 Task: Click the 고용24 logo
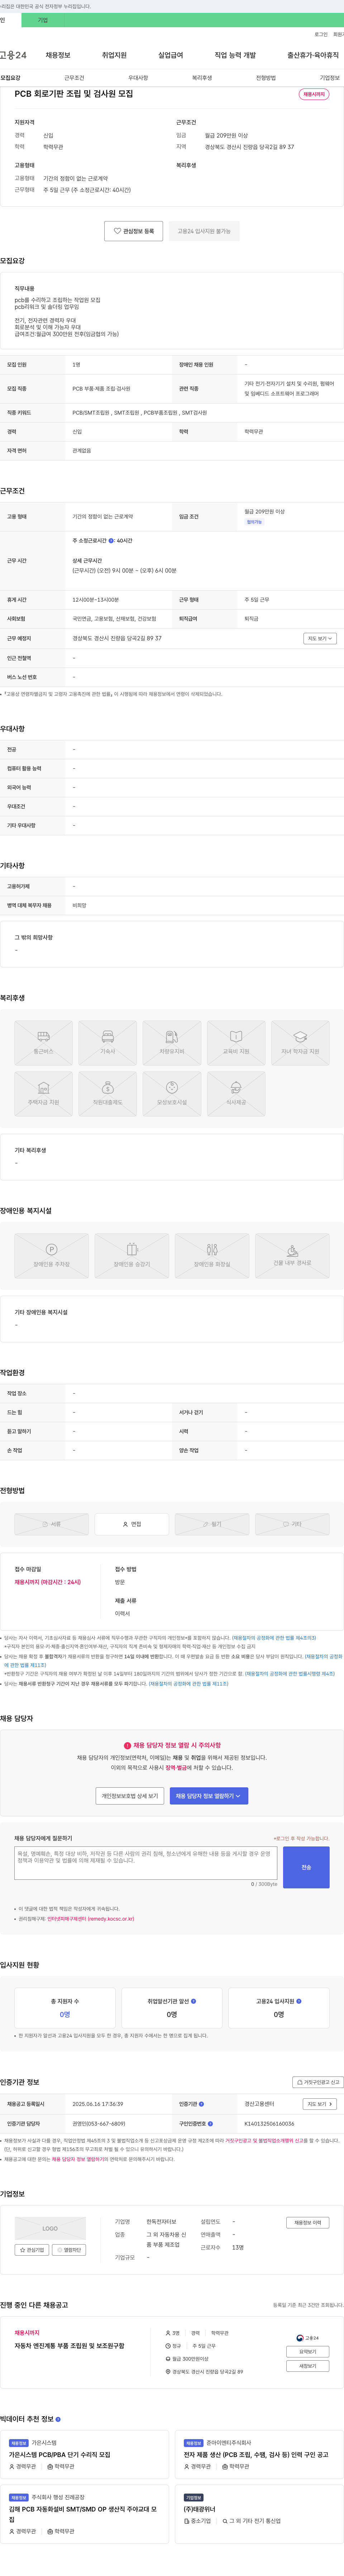(x=13, y=55)
